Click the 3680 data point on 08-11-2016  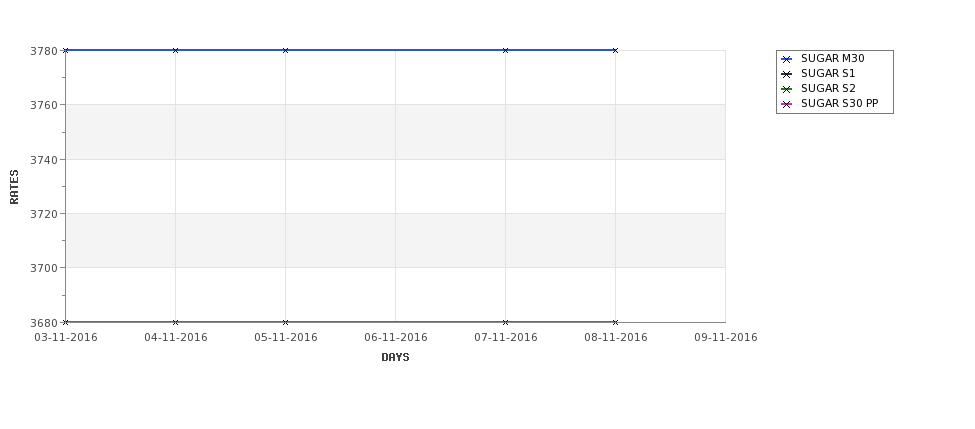pyautogui.click(x=615, y=322)
